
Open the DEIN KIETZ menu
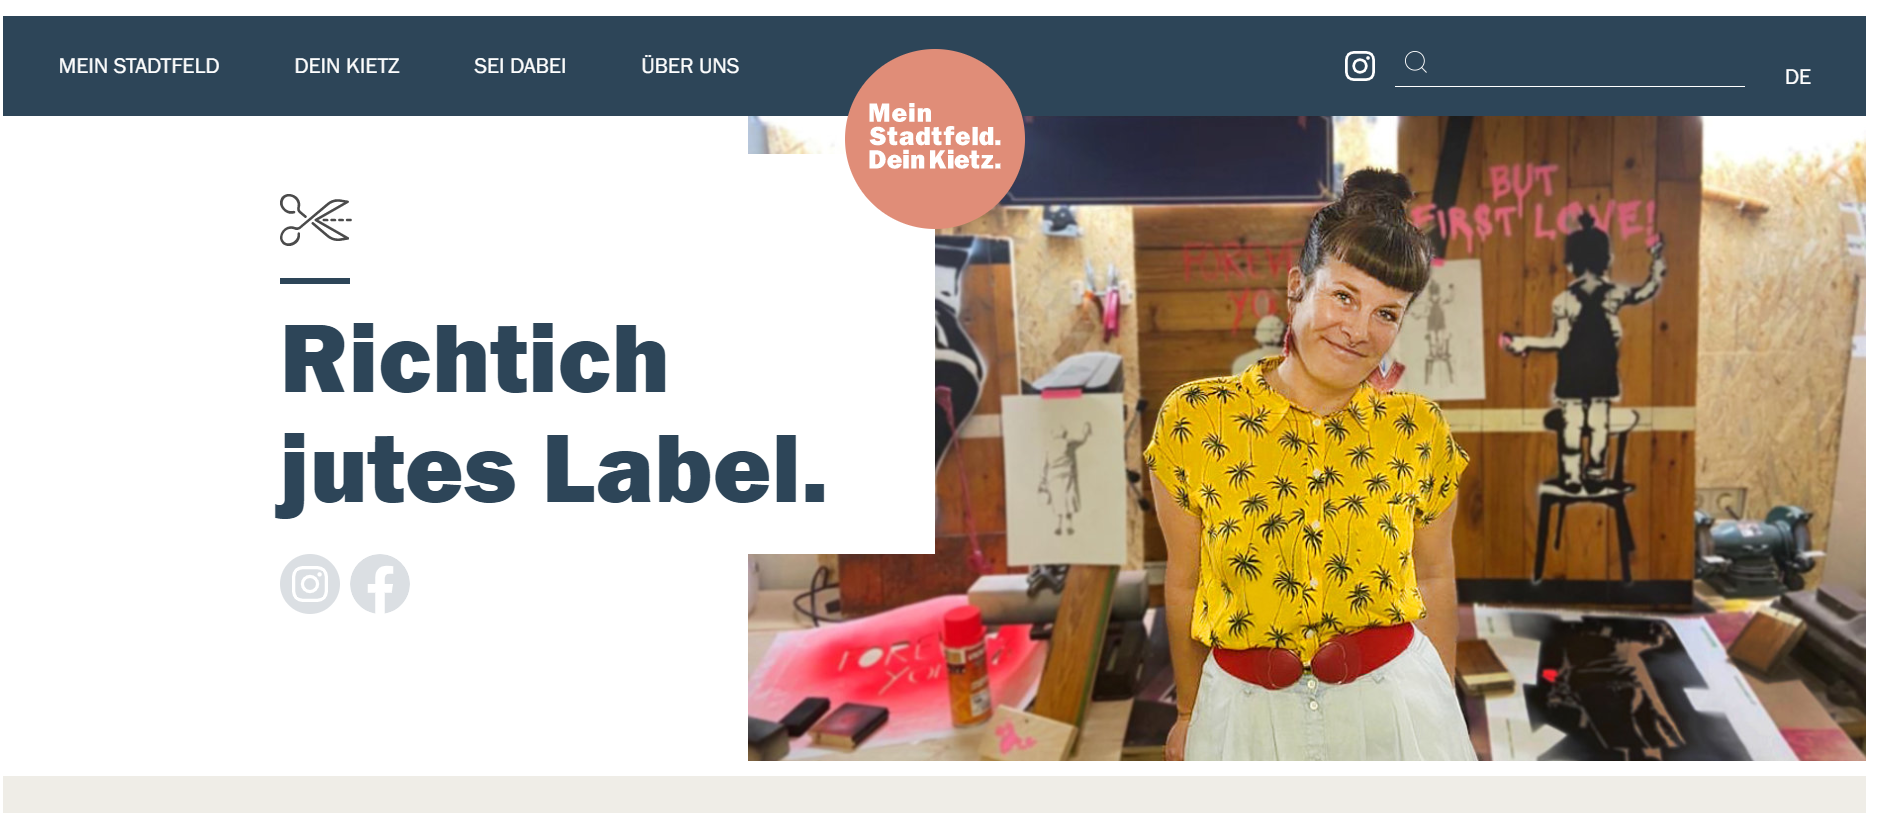pos(347,66)
